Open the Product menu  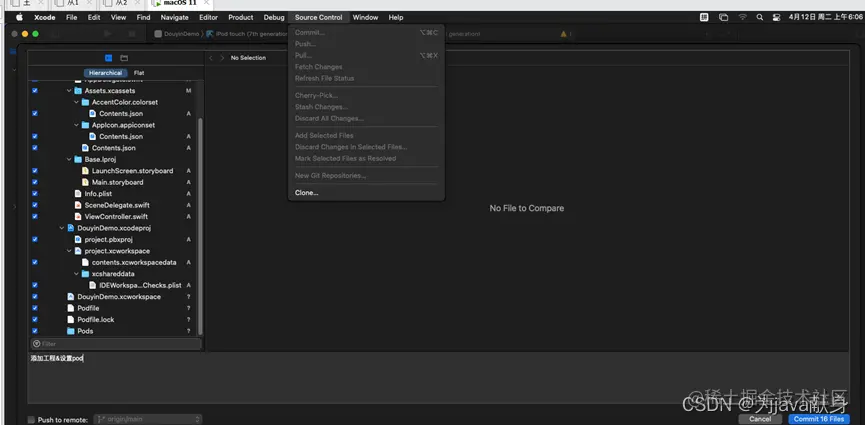[x=241, y=17]
